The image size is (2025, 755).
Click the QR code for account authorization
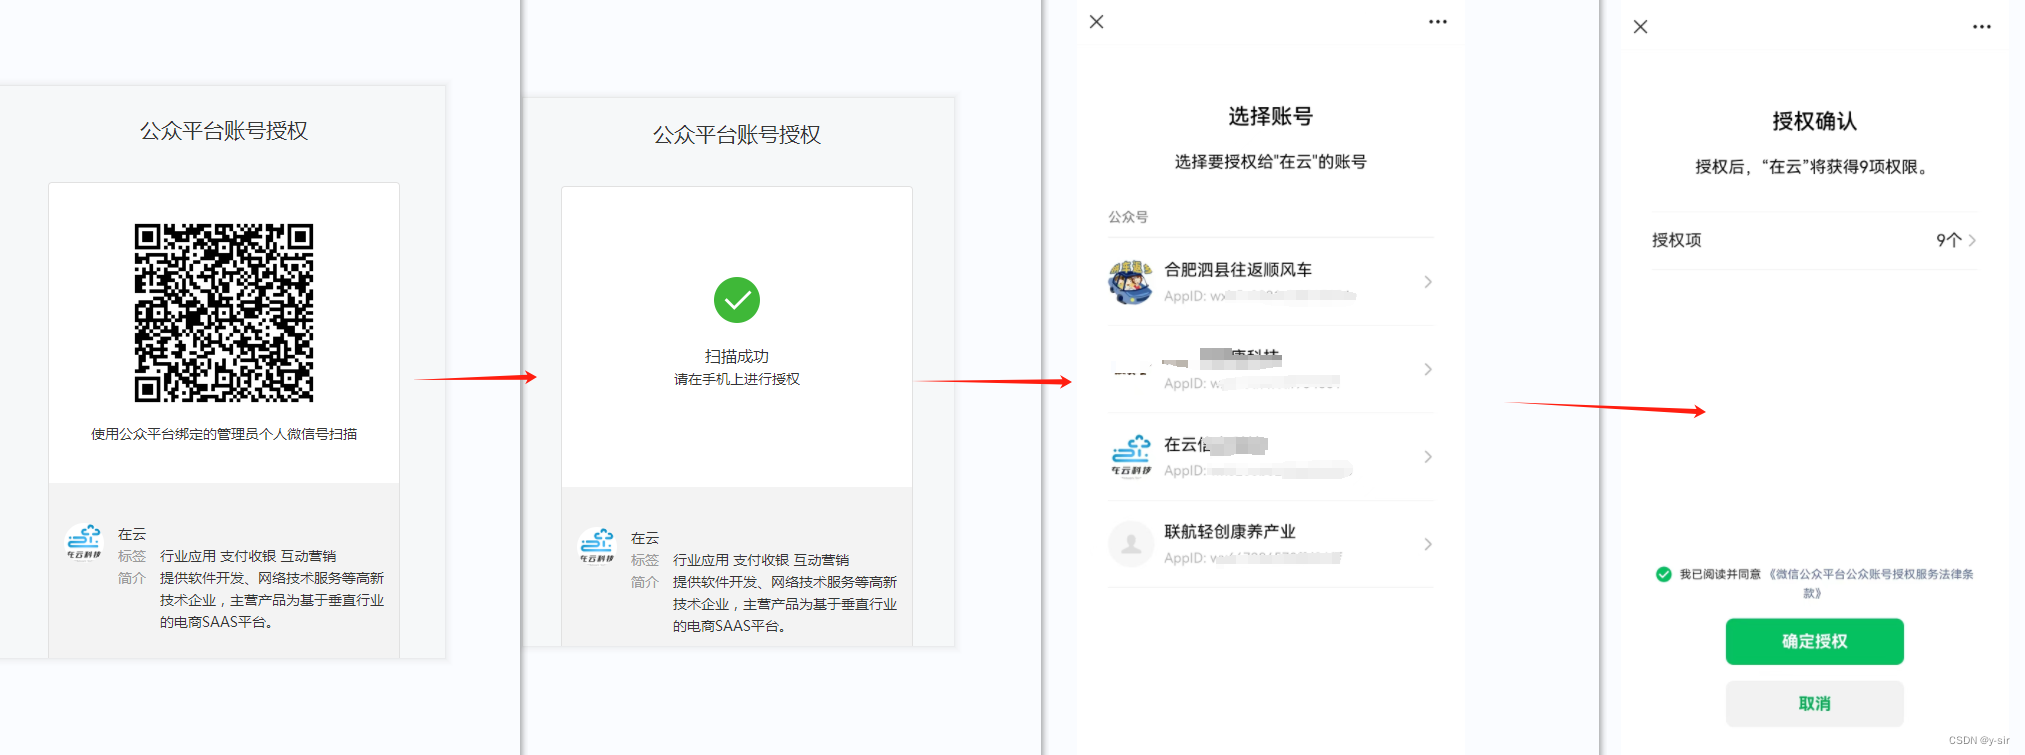(224, 313)
